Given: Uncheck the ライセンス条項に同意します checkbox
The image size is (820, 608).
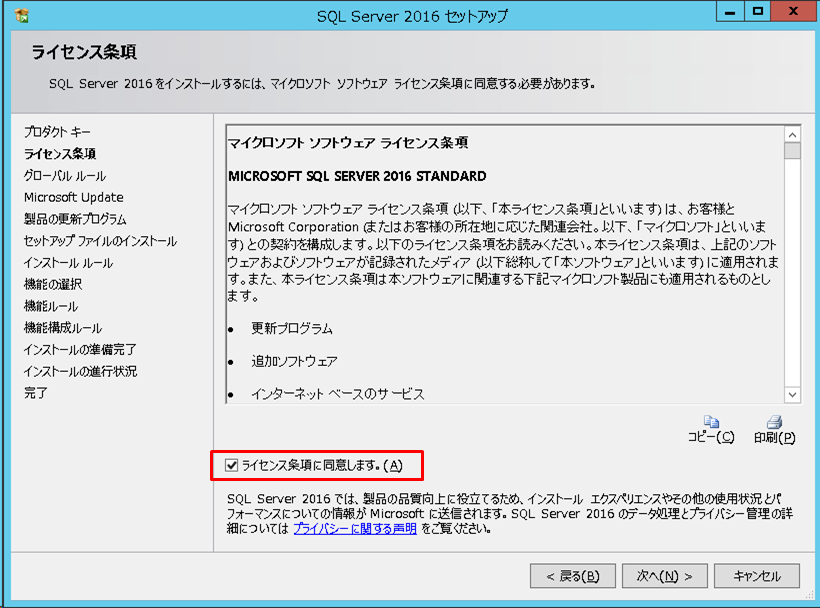Looking at the screenshot, I should tap(231, 465).
